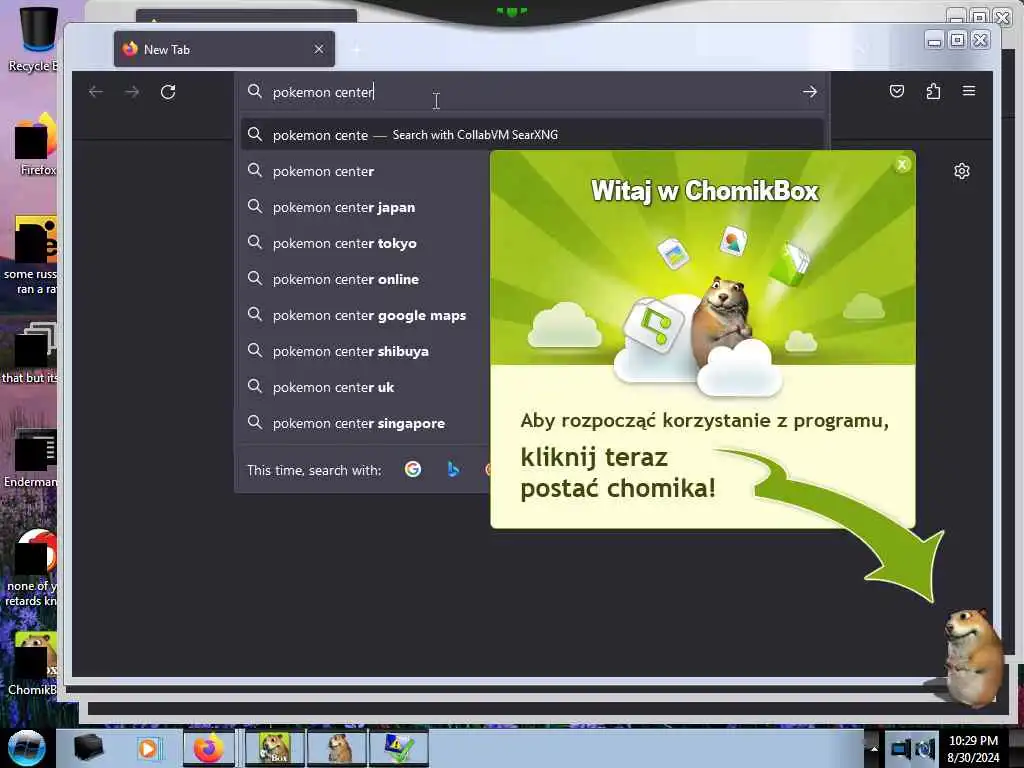Select suggestion 'pokemon center google maps'

pyautogui.click(x=366, y=315)
